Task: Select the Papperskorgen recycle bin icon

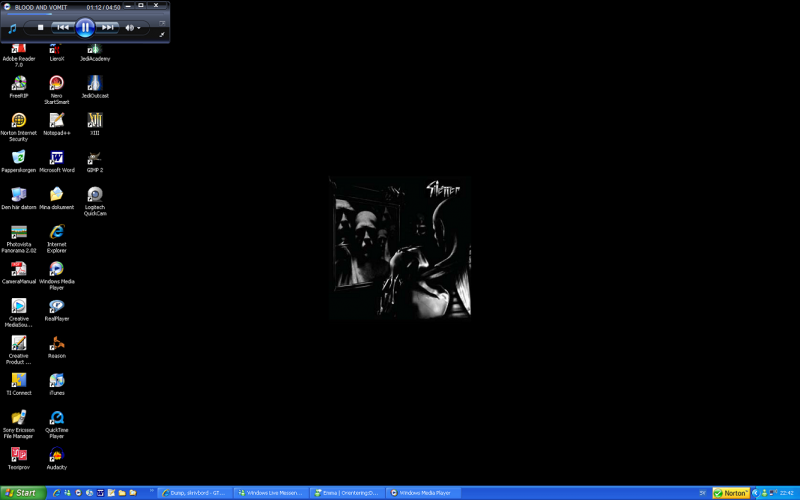Action: tap(19, 161)
